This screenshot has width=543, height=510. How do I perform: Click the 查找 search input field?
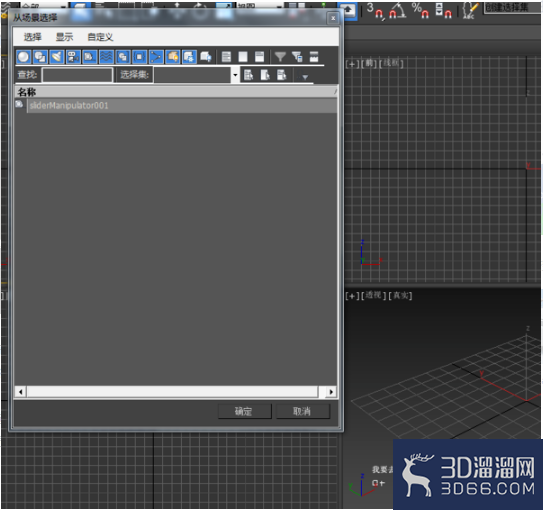(x=77, y=75)
